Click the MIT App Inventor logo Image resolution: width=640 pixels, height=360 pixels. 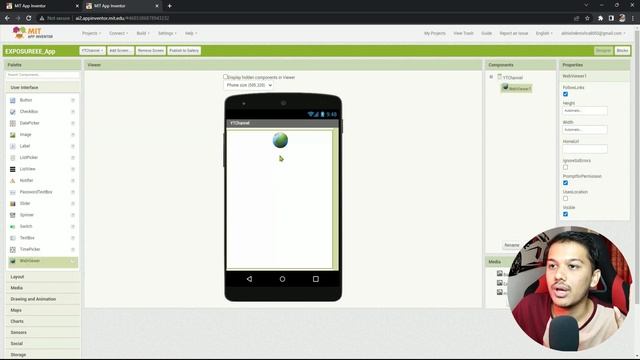(32, 33)
